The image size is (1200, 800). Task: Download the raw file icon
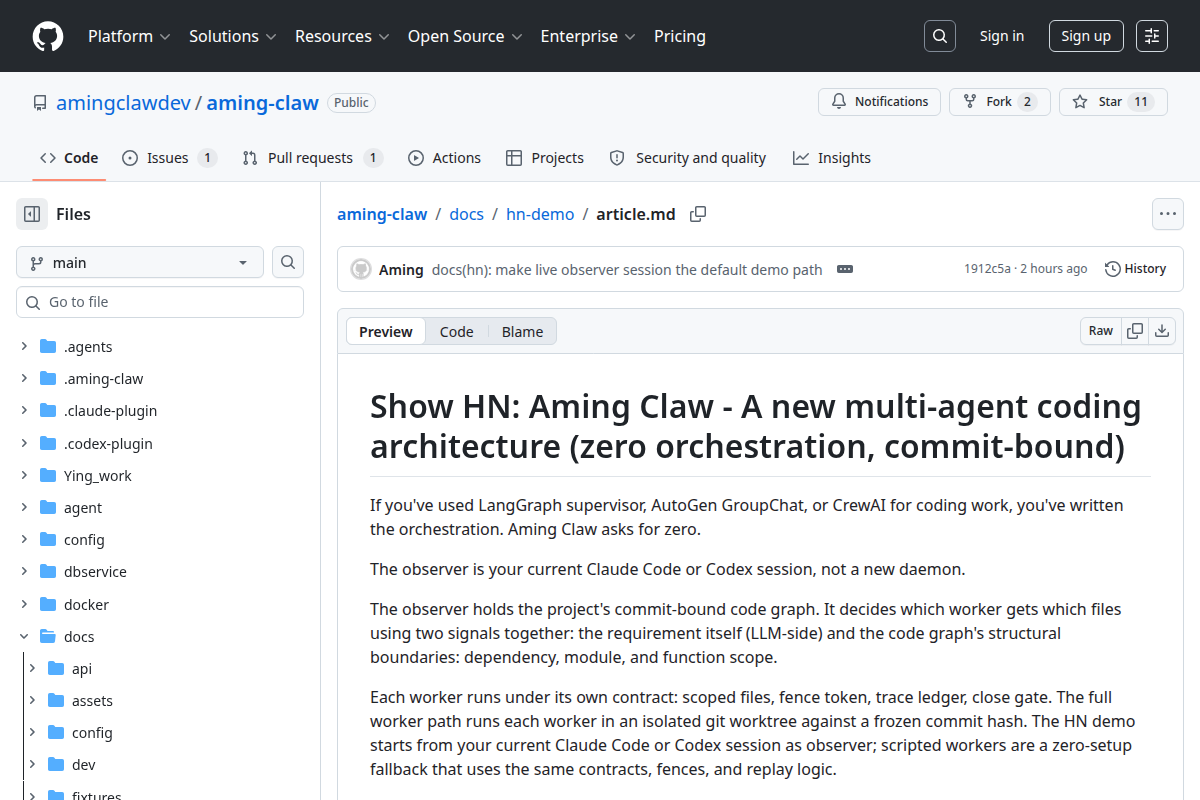1162,331
